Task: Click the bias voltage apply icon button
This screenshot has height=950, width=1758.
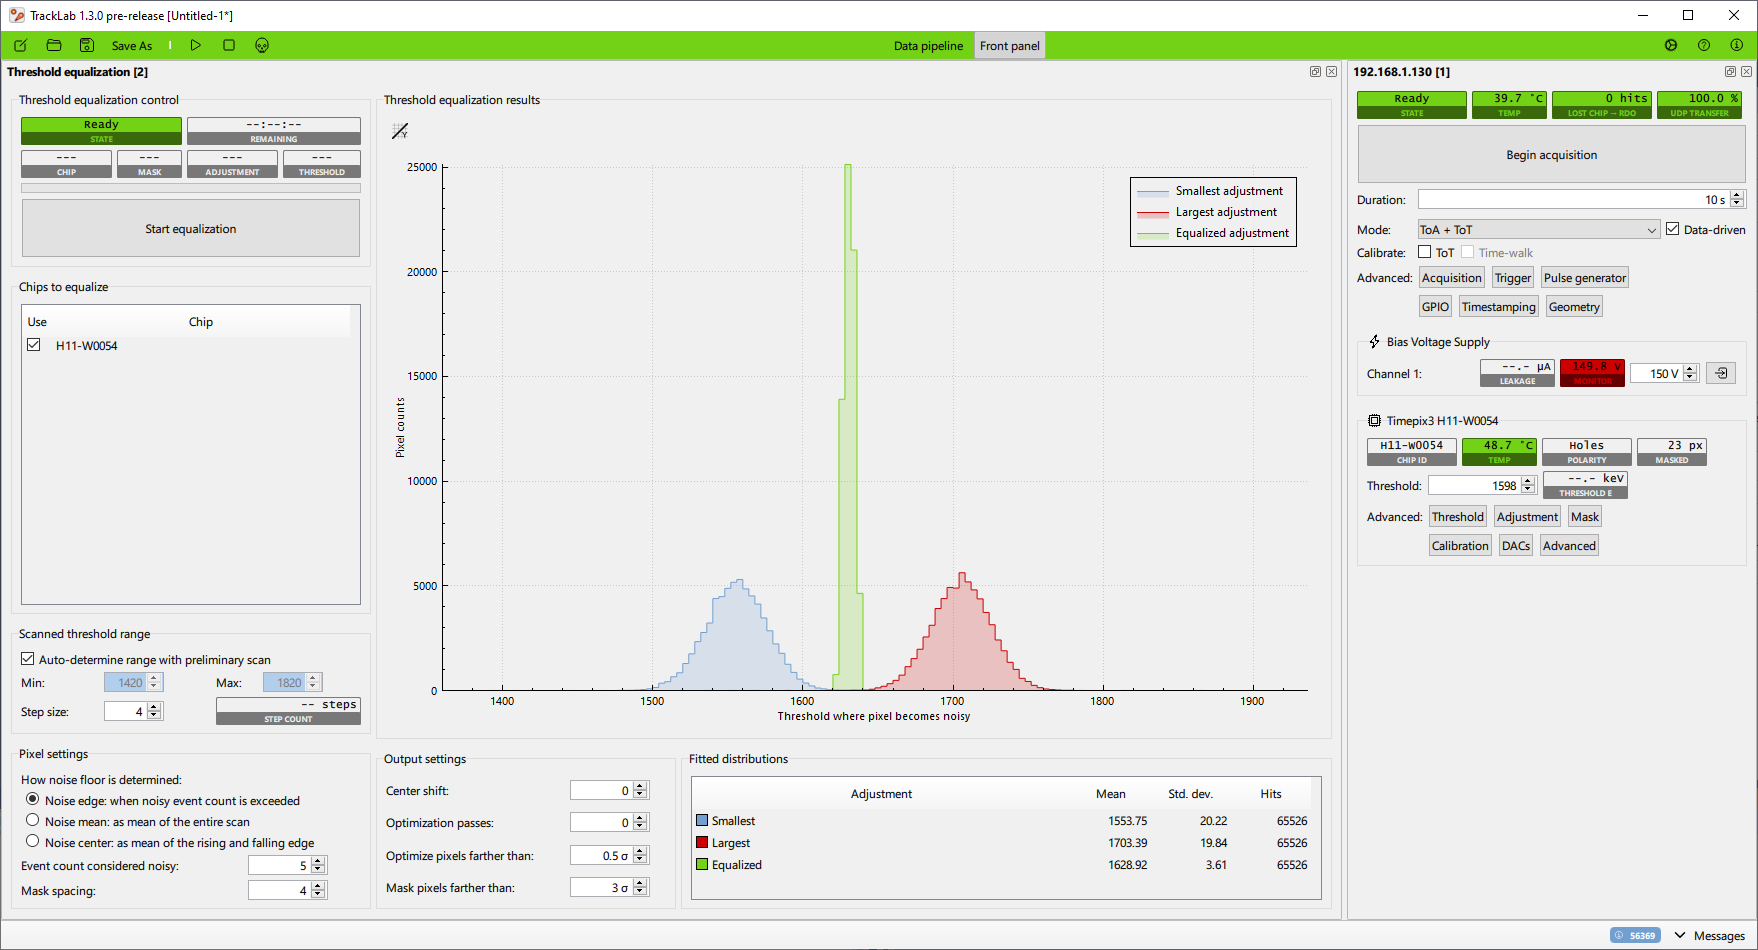Action: tap(1721, 374)
